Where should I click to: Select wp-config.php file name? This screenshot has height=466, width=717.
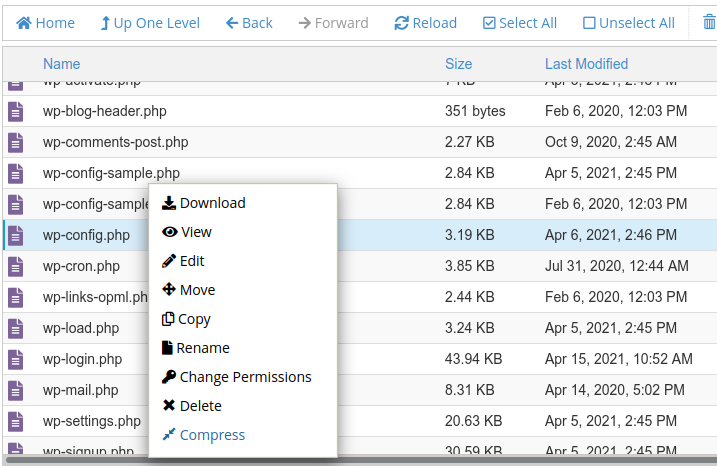(86, 235)
